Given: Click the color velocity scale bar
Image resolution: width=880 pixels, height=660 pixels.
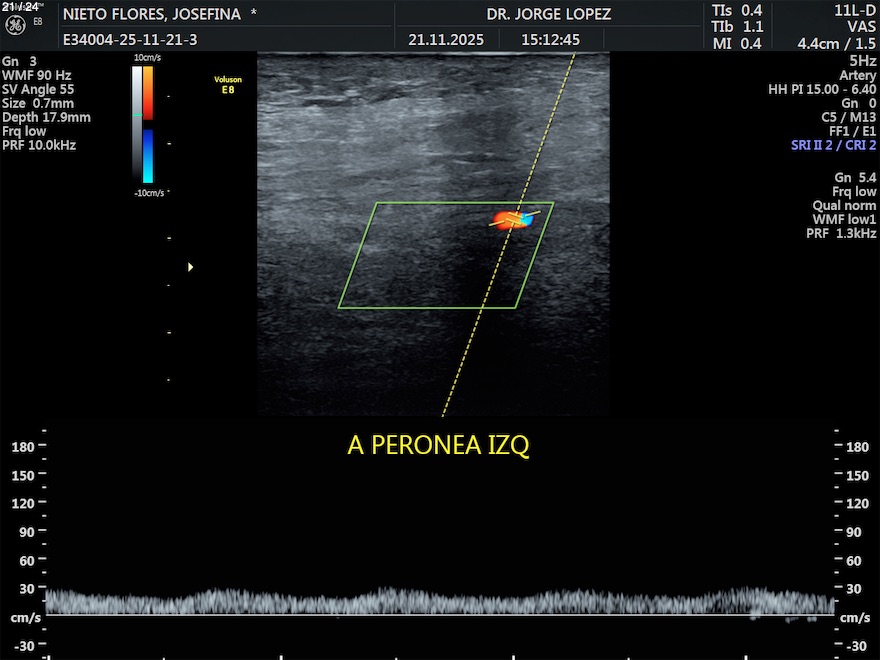Looking at the screenshot, I should pyautogui.click(x=147, y=125).
